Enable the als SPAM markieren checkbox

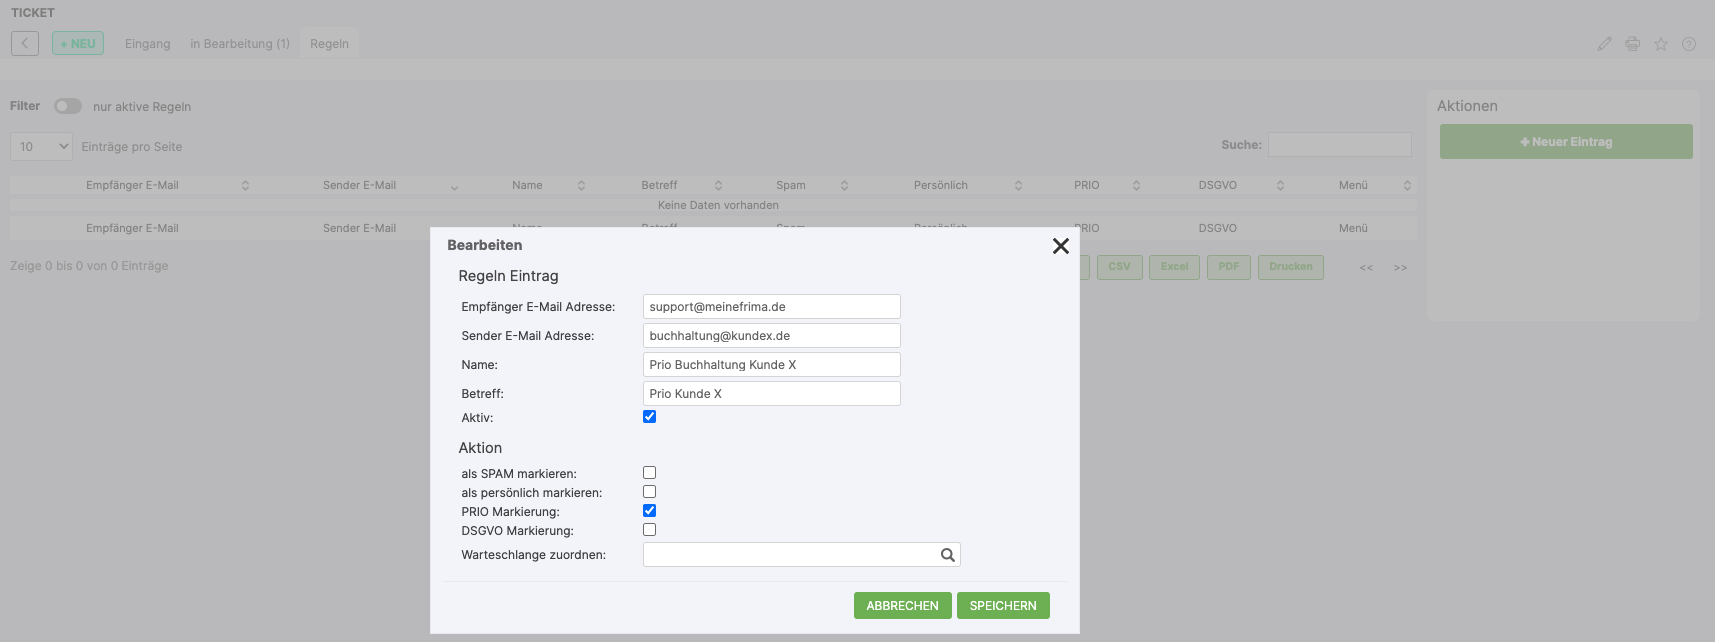coord(649,473)
